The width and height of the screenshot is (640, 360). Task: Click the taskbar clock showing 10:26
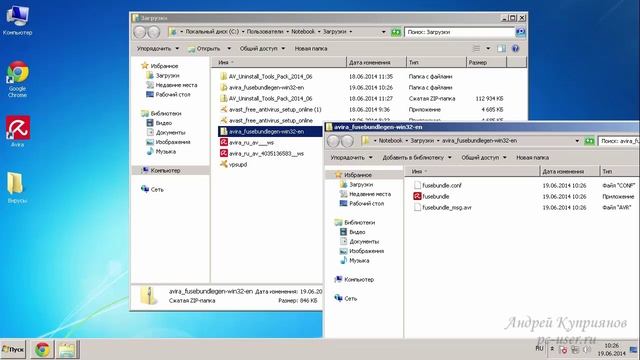611,349
